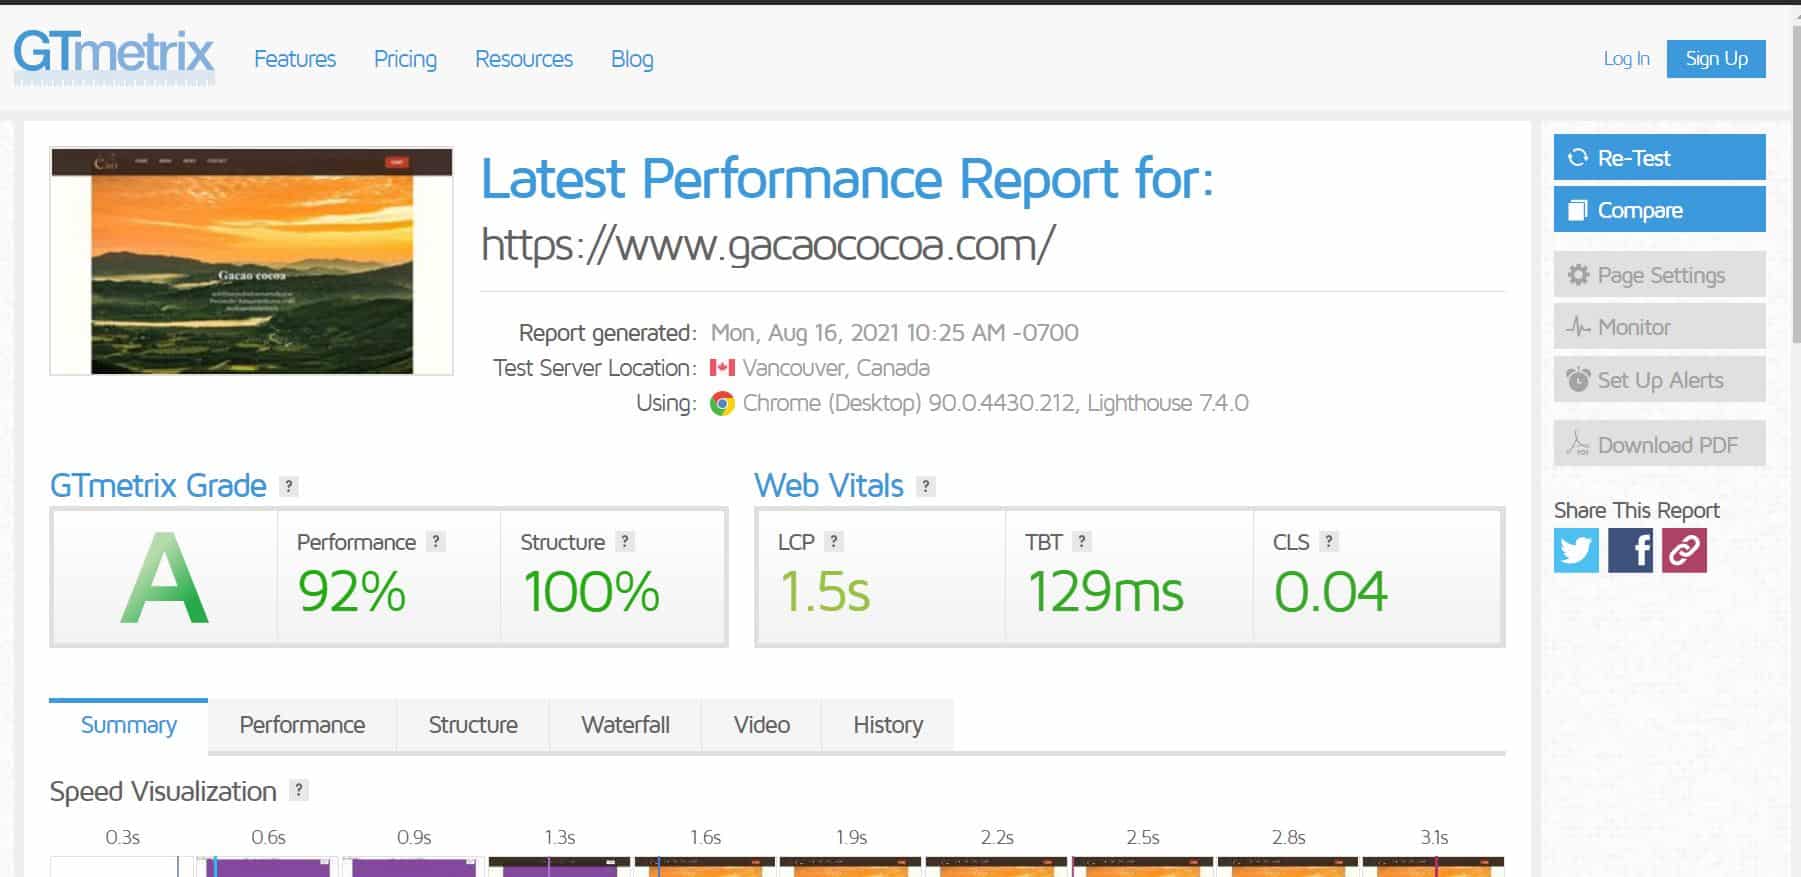
Task: Click the 129ms TBT value
Action: pos(1105,591)
